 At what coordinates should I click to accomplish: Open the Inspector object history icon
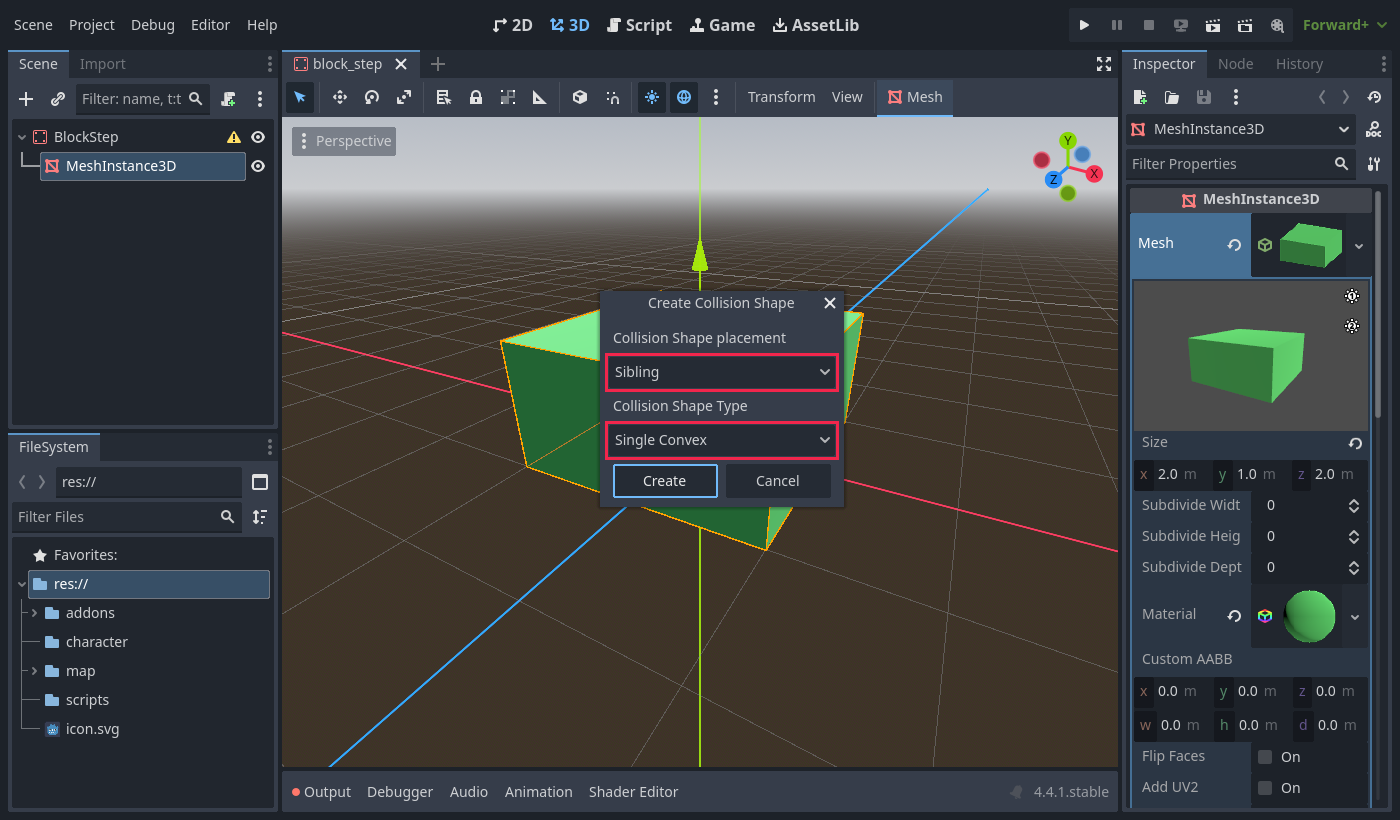click(1374, 97)
